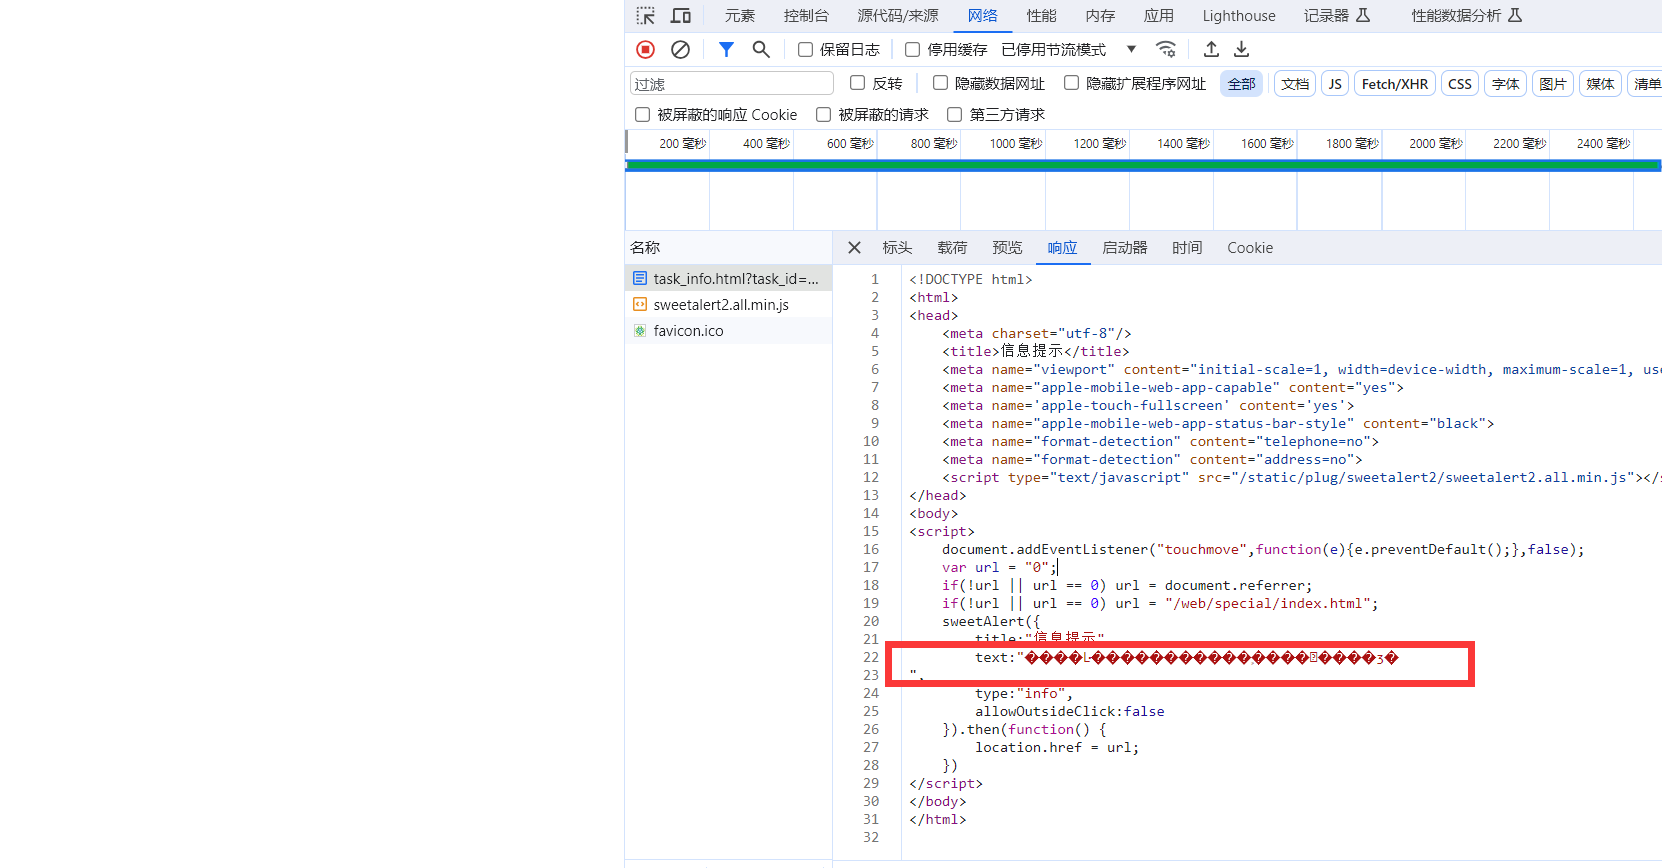Click the 名称 column header
The width and height of the screenshot is (1662, 868).
click(x=728, y=247)
